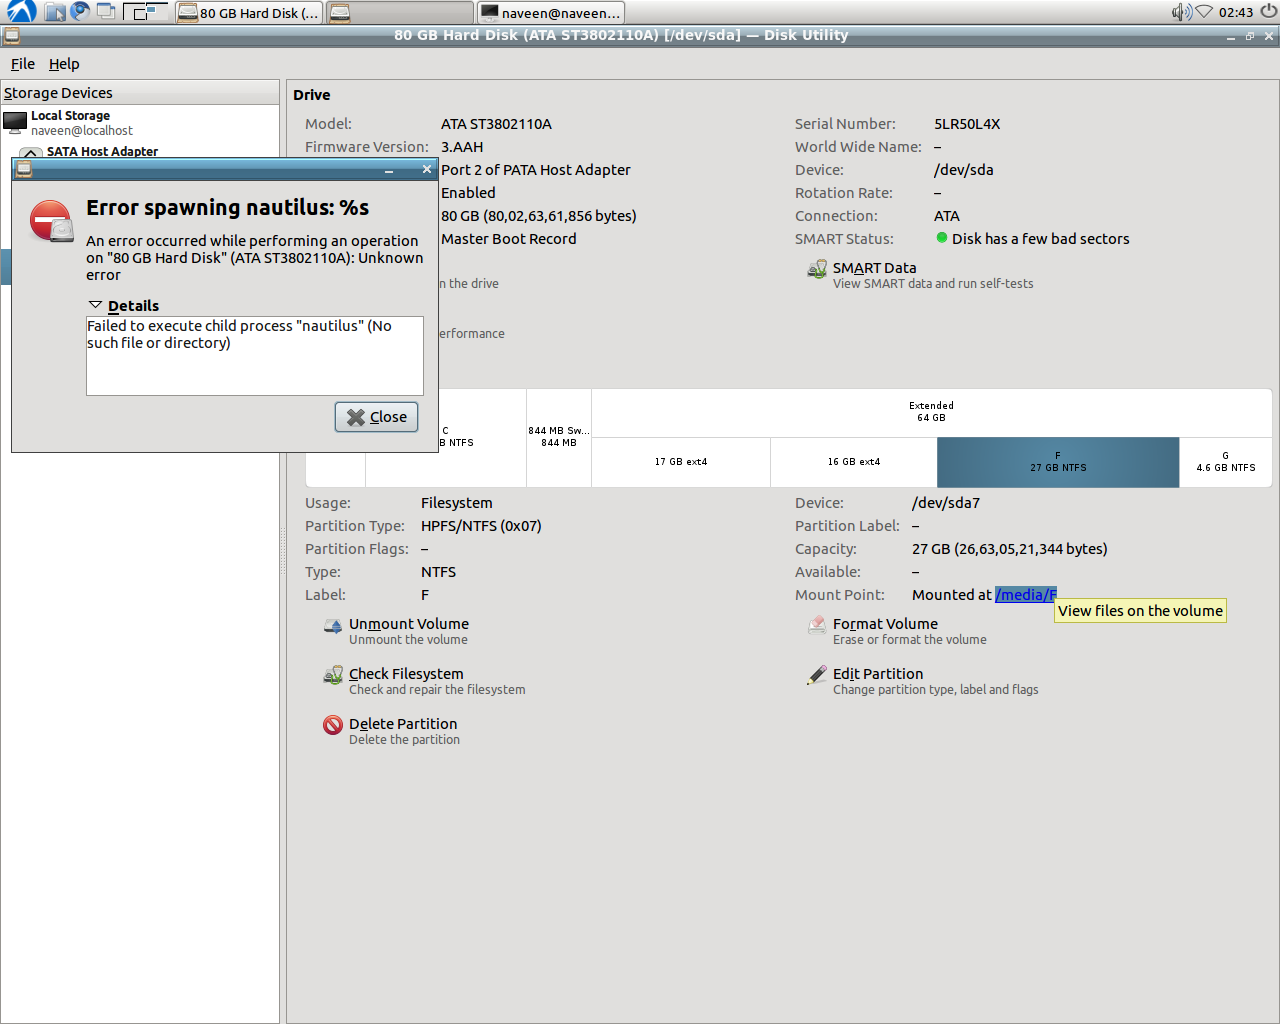Open the File menu
The image size is (1280, 1024).
(x=23, y=64)
